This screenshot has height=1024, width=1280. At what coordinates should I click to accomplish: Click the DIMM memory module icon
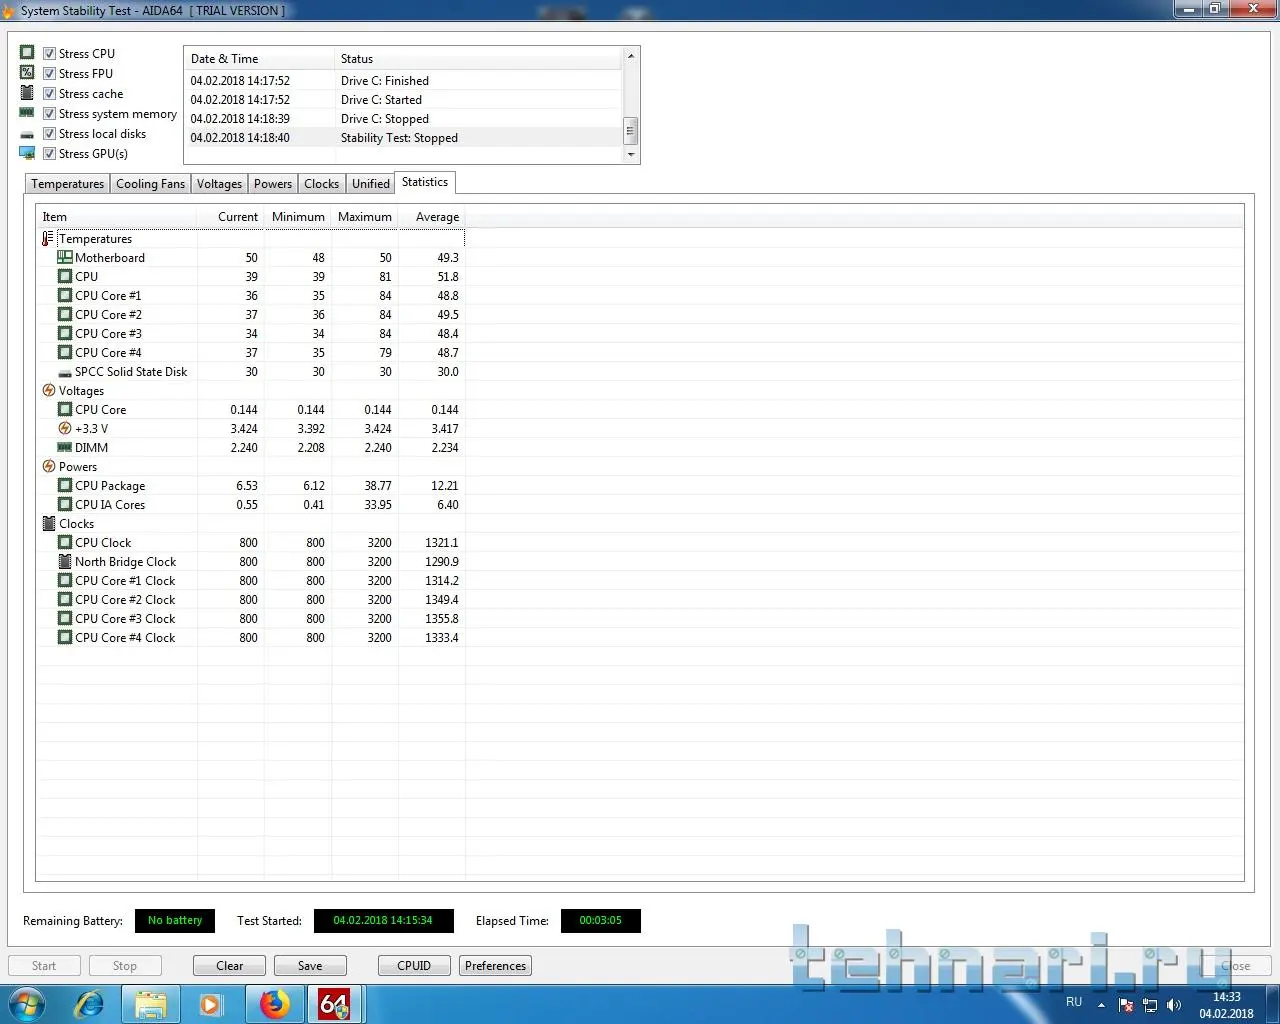(x=65, y=448)
